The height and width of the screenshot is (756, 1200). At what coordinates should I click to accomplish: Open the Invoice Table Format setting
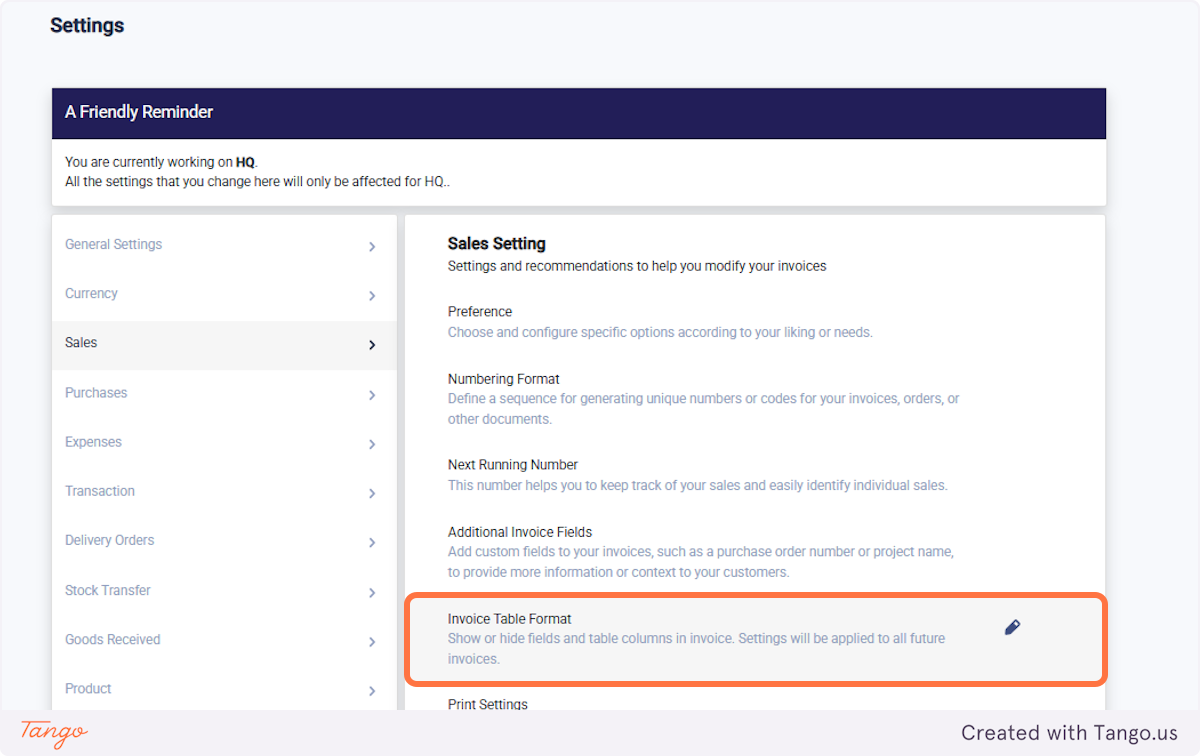point(755,639)
